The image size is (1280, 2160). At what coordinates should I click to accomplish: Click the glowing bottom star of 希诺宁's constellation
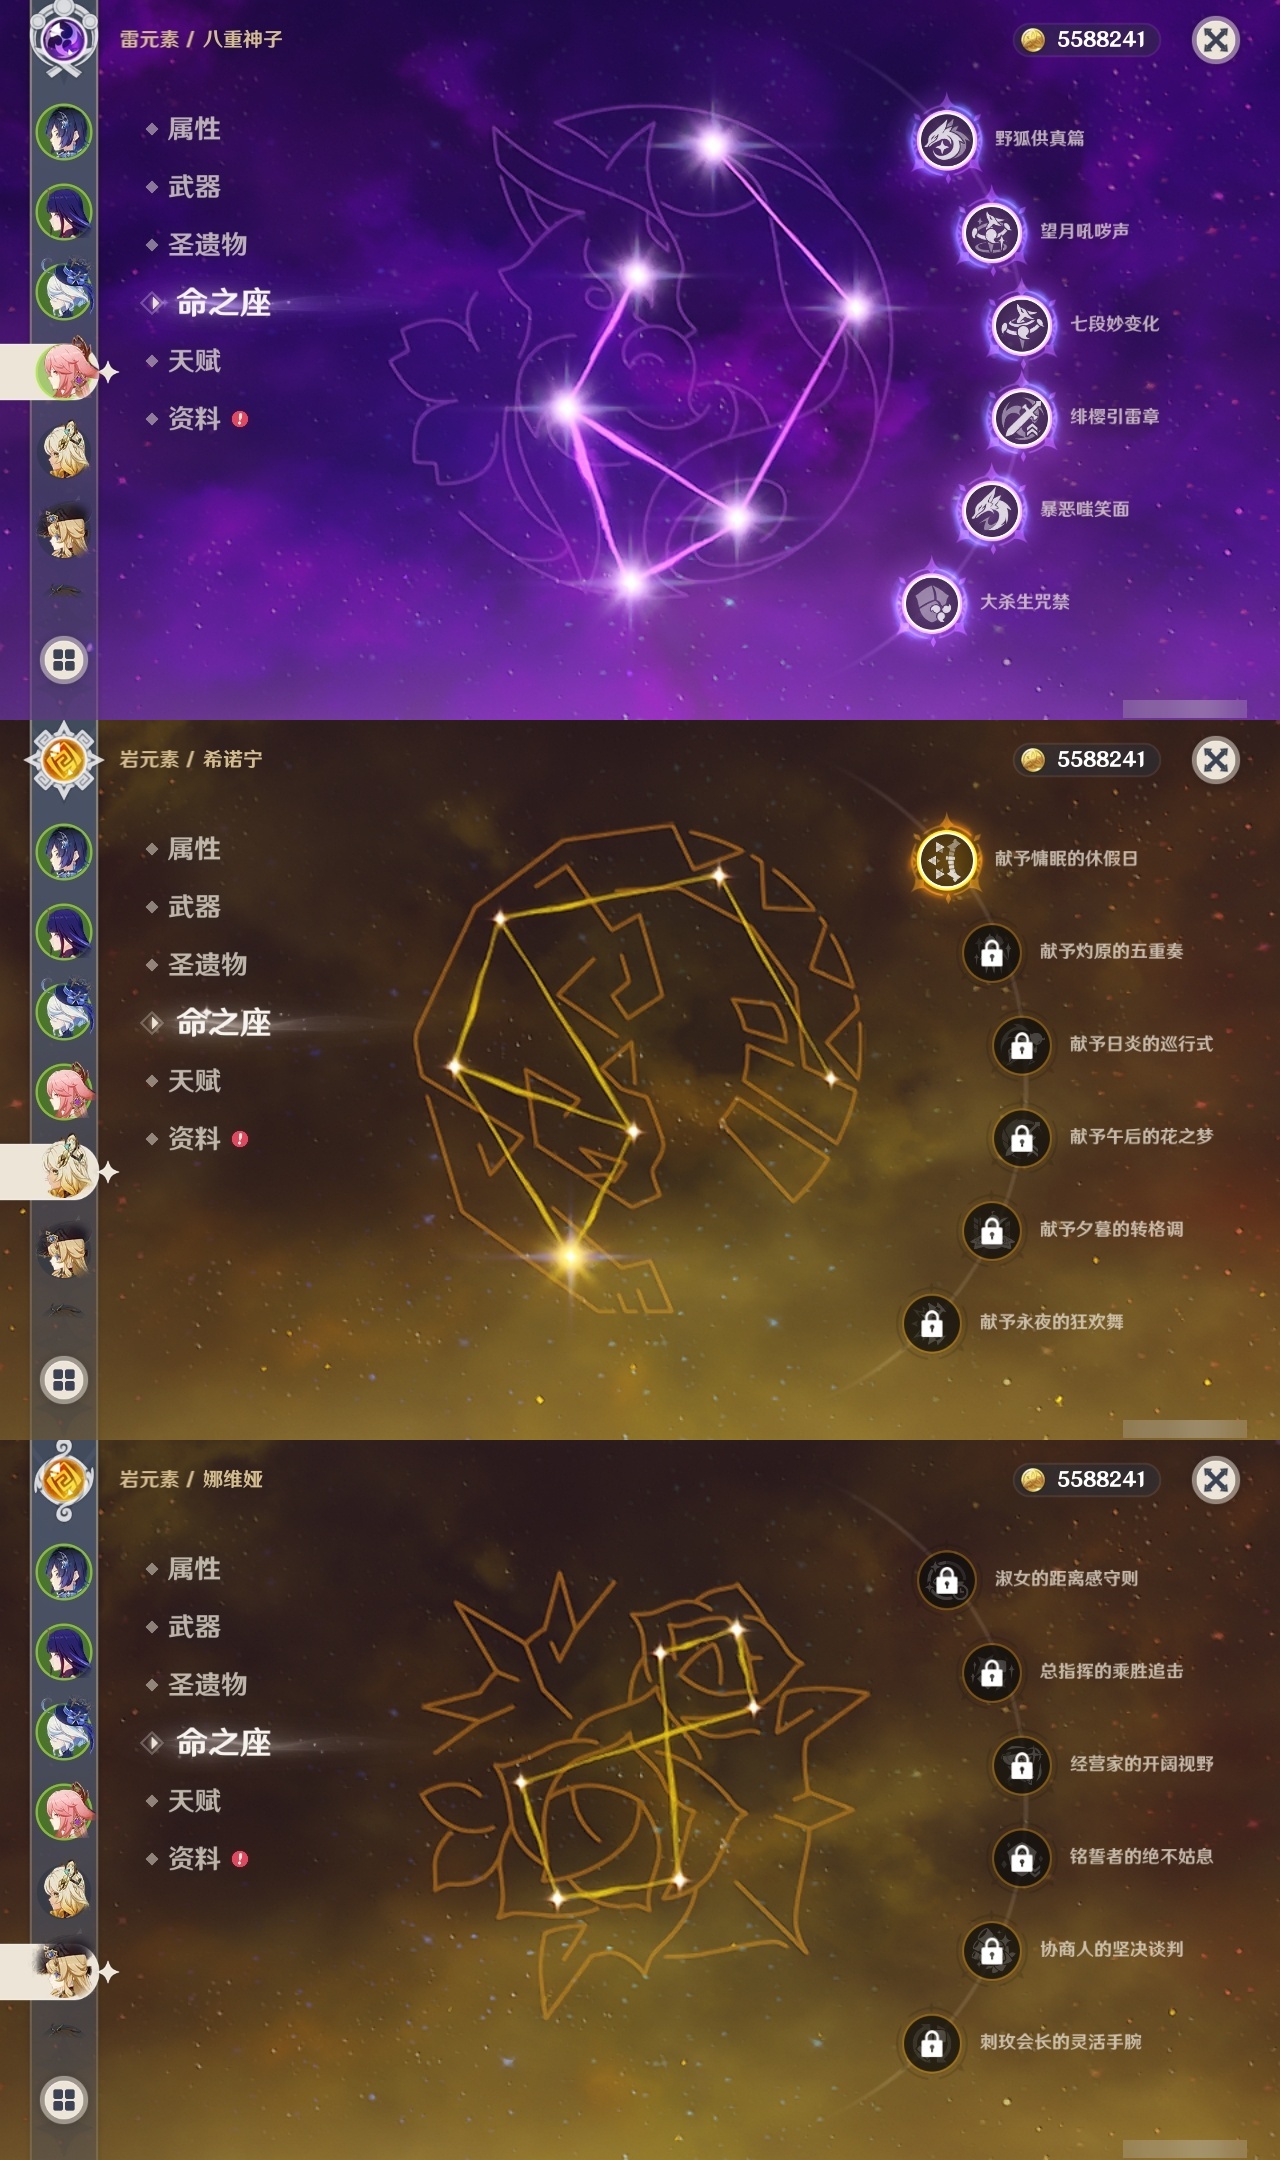570,1254
